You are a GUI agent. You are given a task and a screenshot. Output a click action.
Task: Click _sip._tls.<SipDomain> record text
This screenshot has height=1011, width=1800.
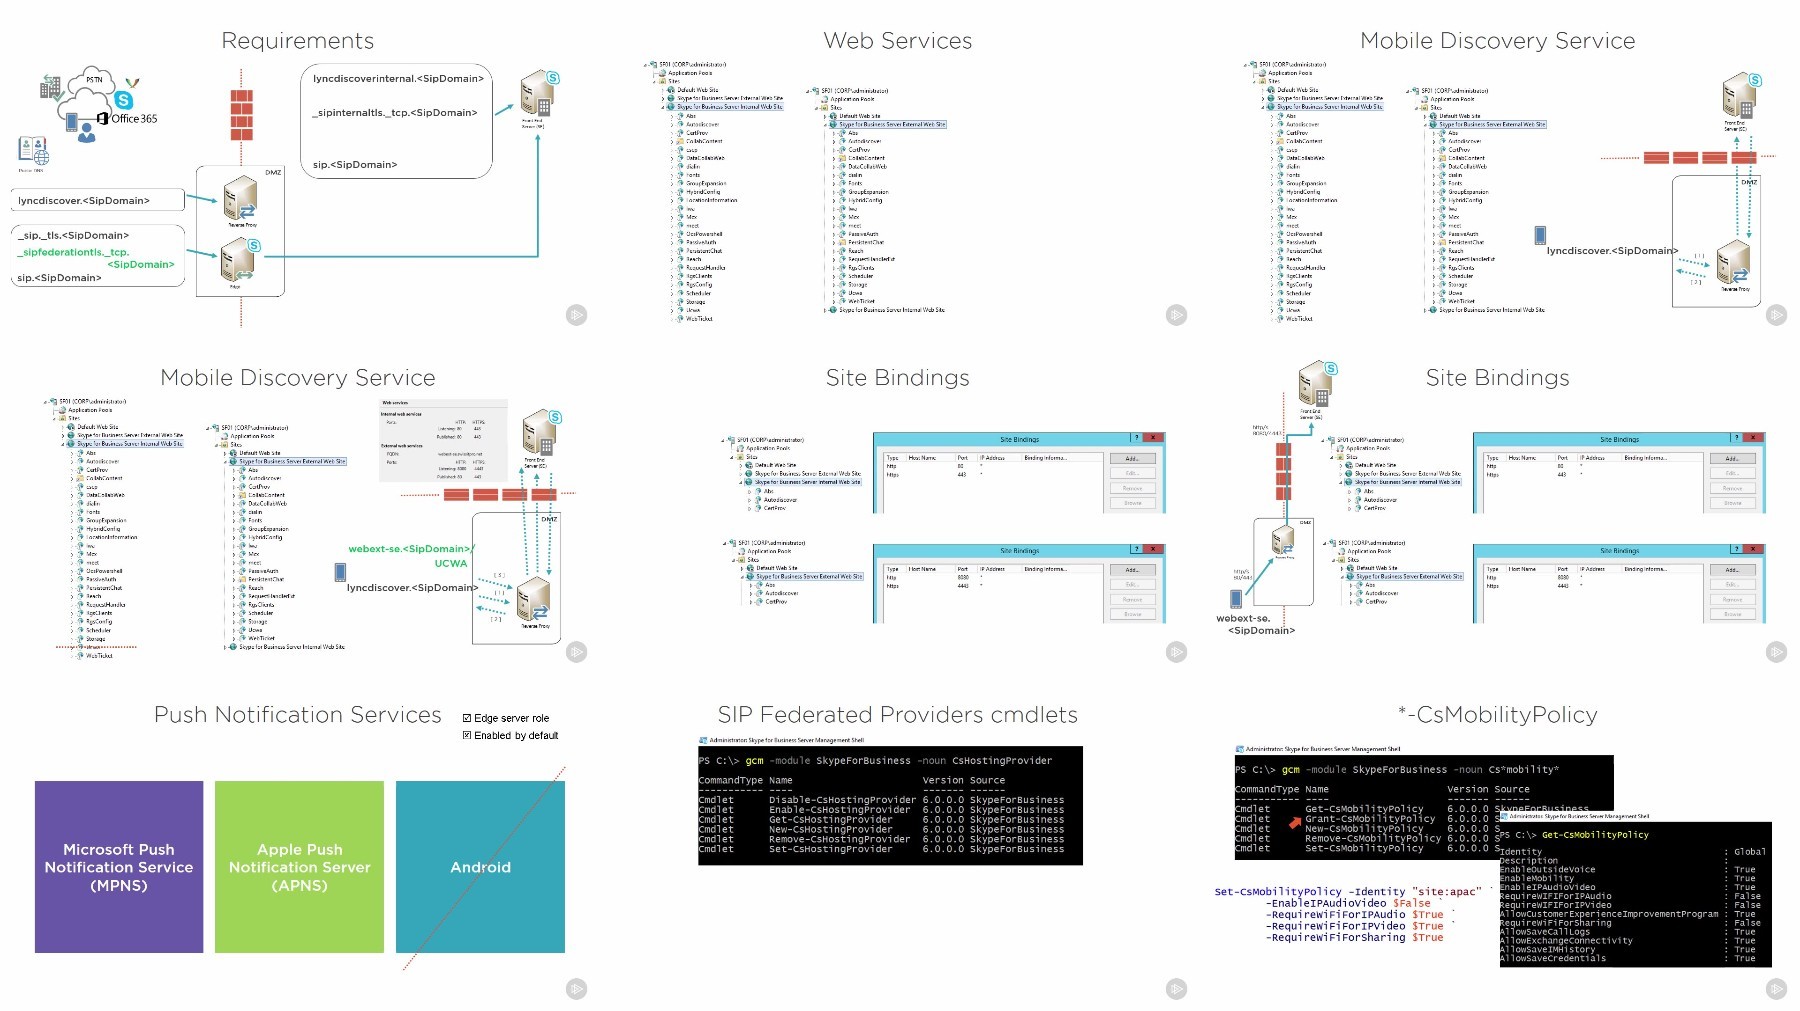[73, 236]
